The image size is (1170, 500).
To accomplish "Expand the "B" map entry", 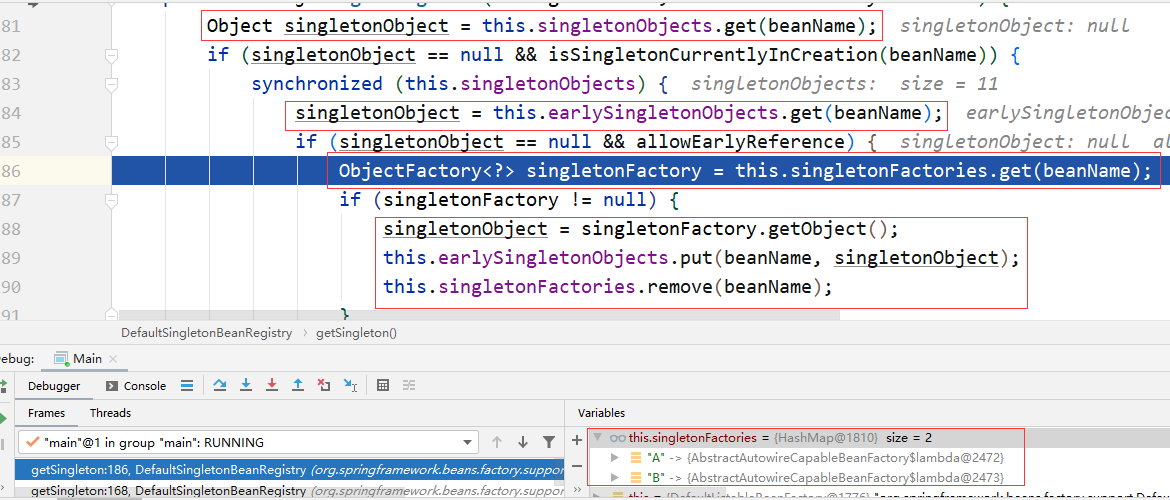I will pos(615,477).
